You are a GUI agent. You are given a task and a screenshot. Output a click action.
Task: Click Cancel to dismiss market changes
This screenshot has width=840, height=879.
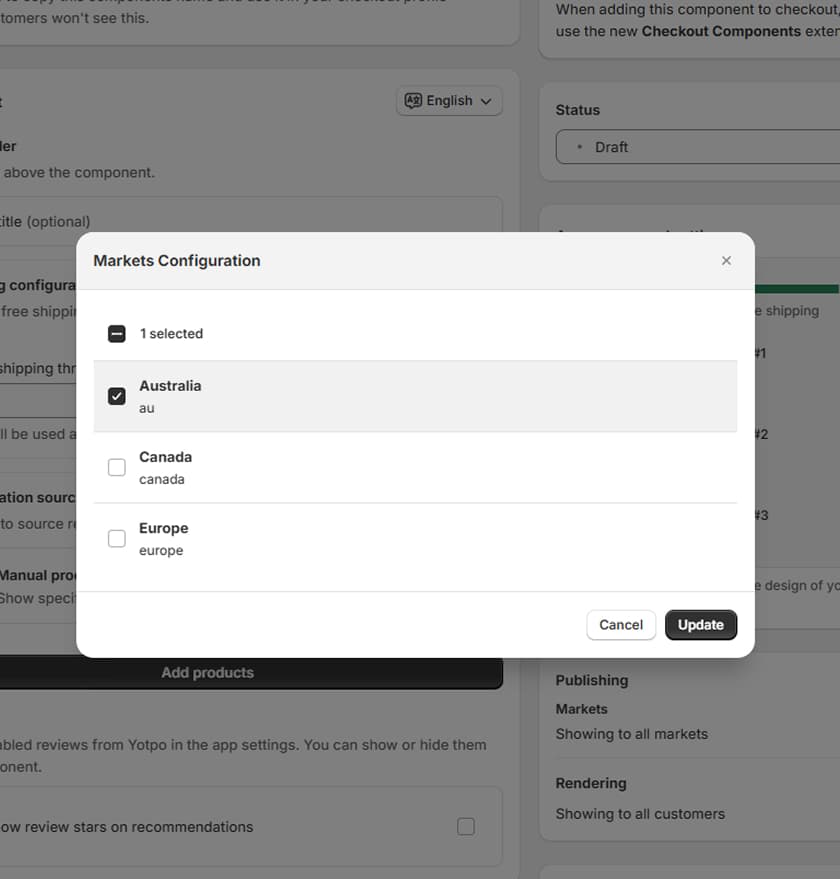(x=621, y=624)
